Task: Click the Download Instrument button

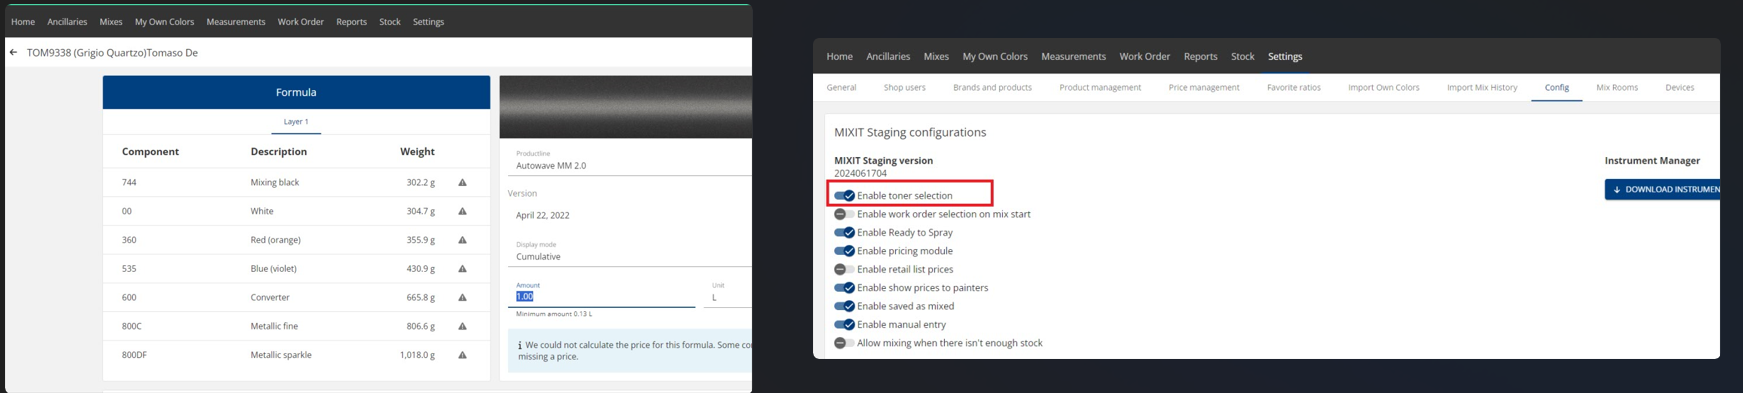Action: point(1663,189)
